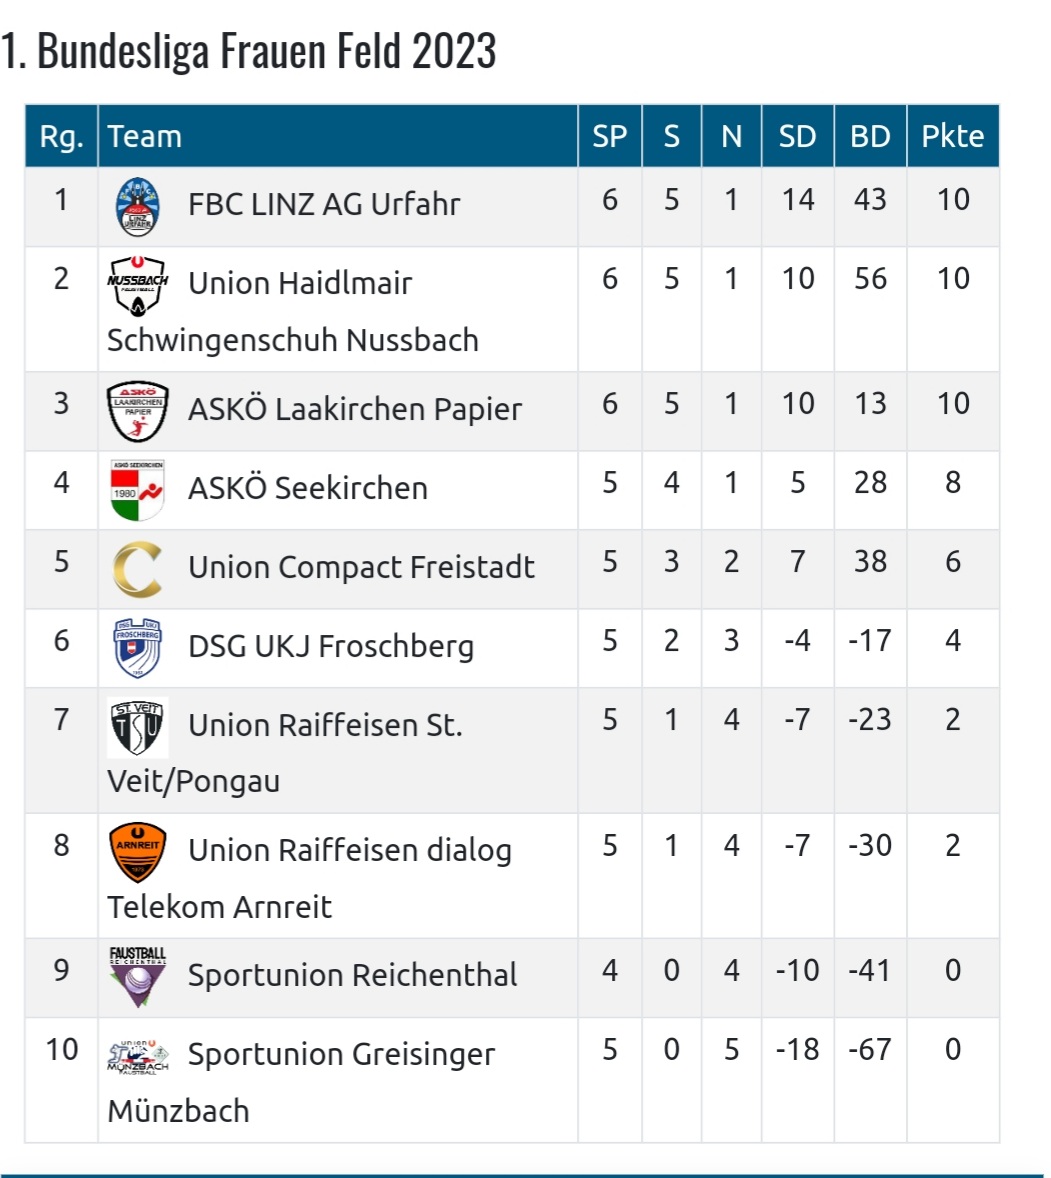1051x1178 pixels.
Task: Click the Münzbach Faustball logo
Action: pyautogui.click(x=137, y=1056)
